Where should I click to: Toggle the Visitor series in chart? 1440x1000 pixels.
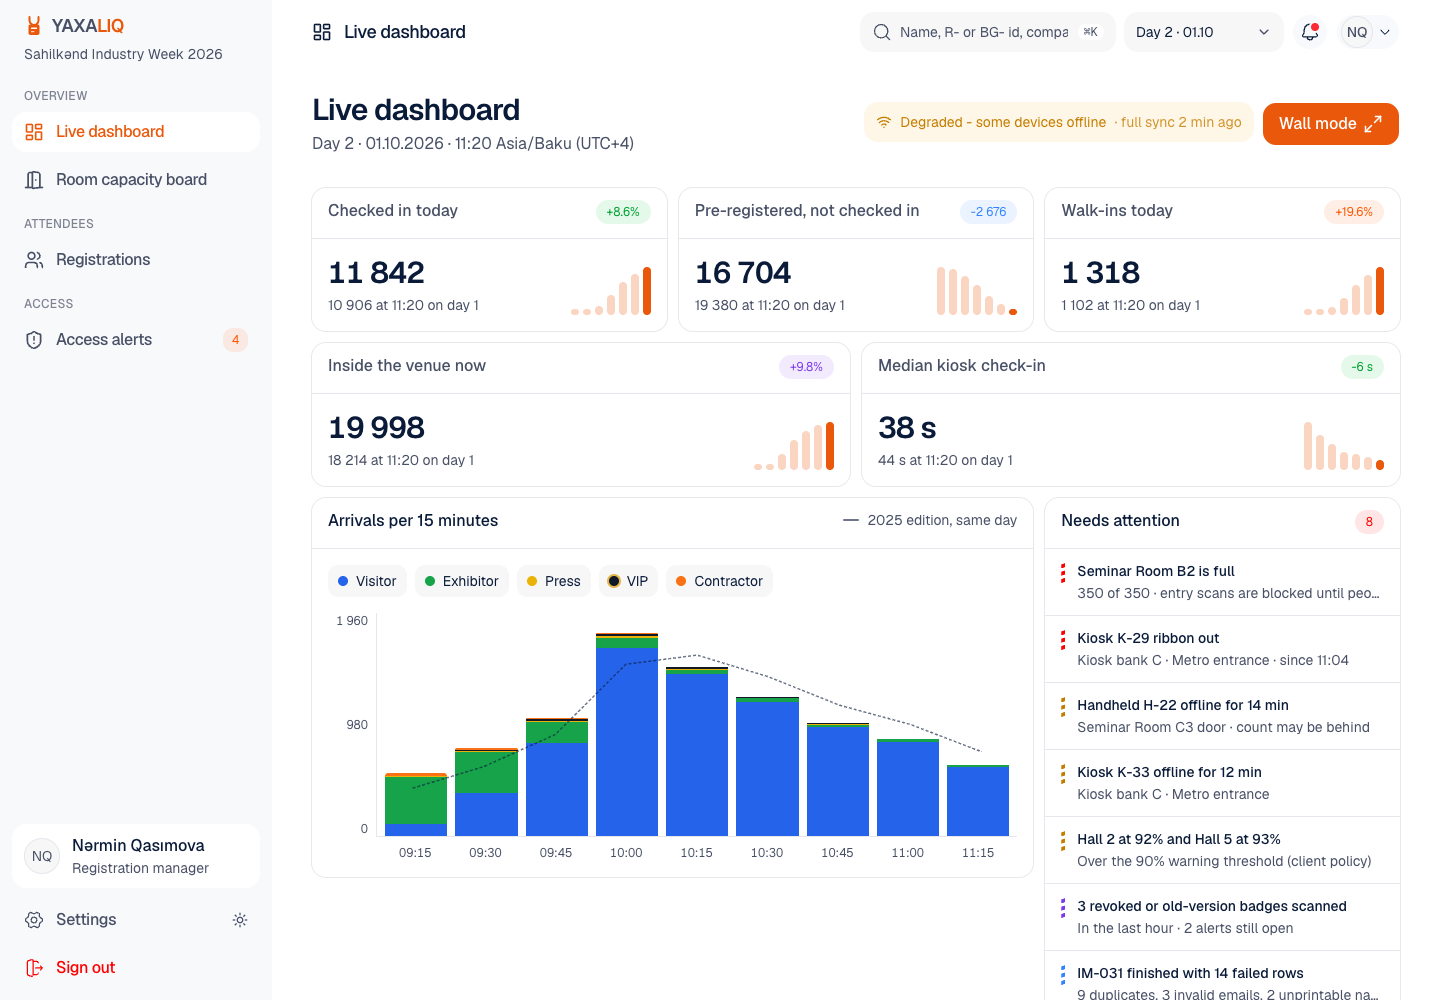coord(367,581)
